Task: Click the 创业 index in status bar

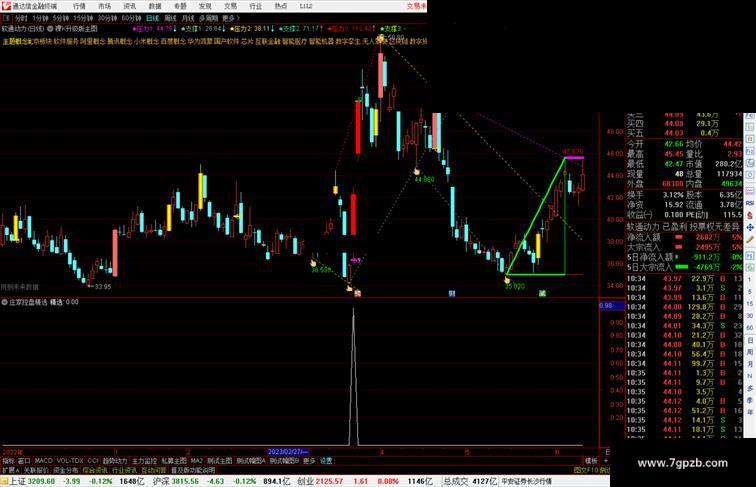Action: tap(305, 481)
